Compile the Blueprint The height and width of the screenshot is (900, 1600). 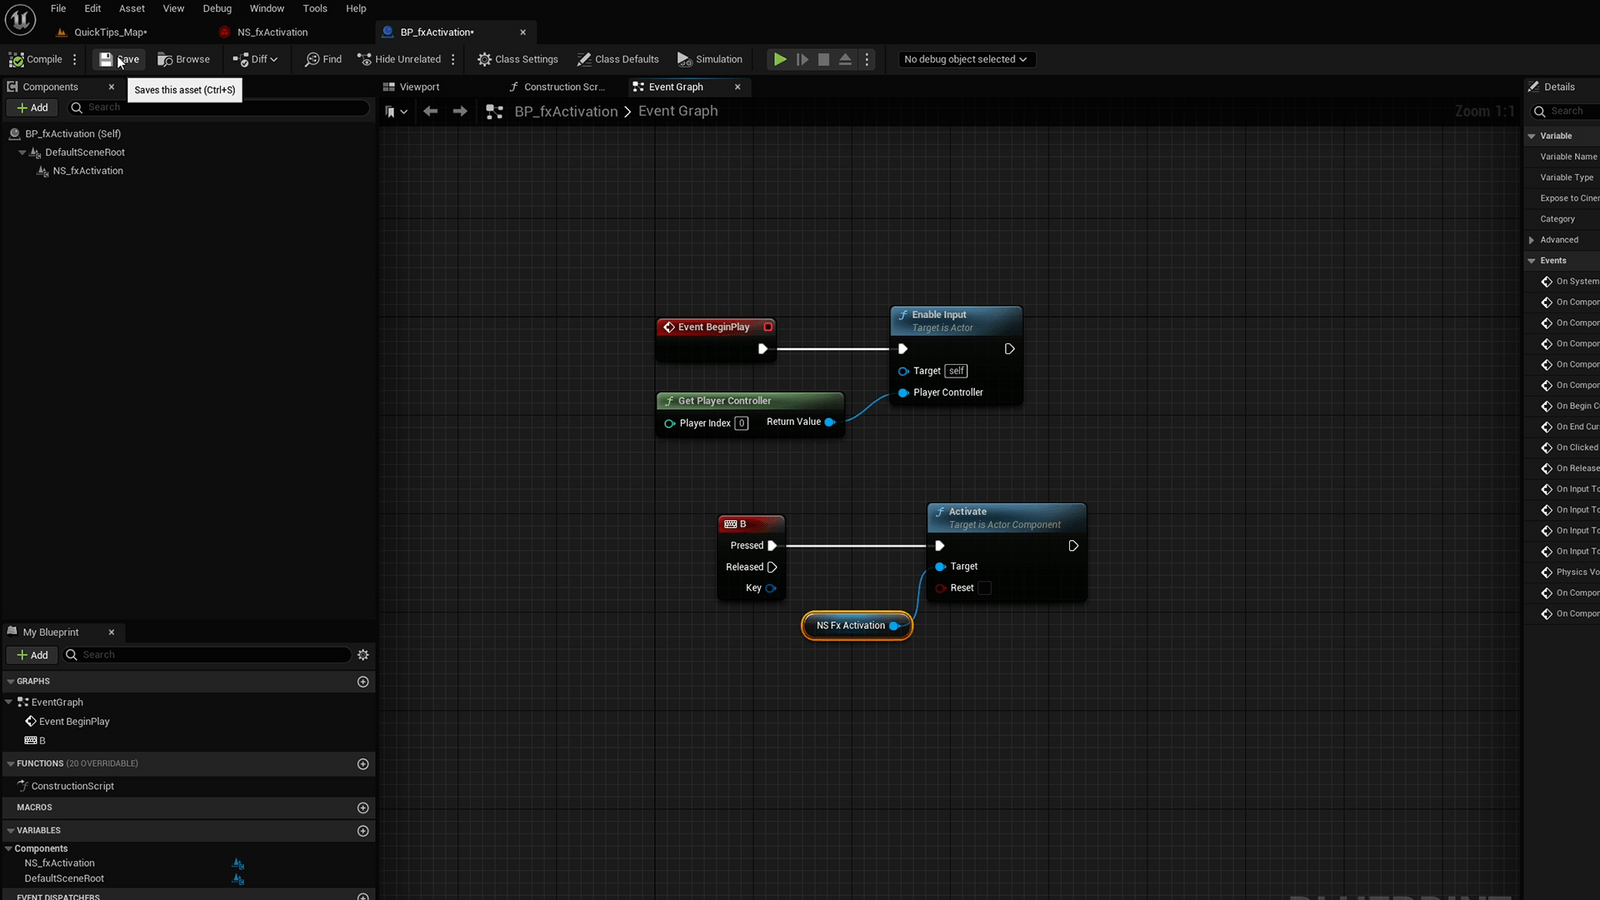coord(38,59)
